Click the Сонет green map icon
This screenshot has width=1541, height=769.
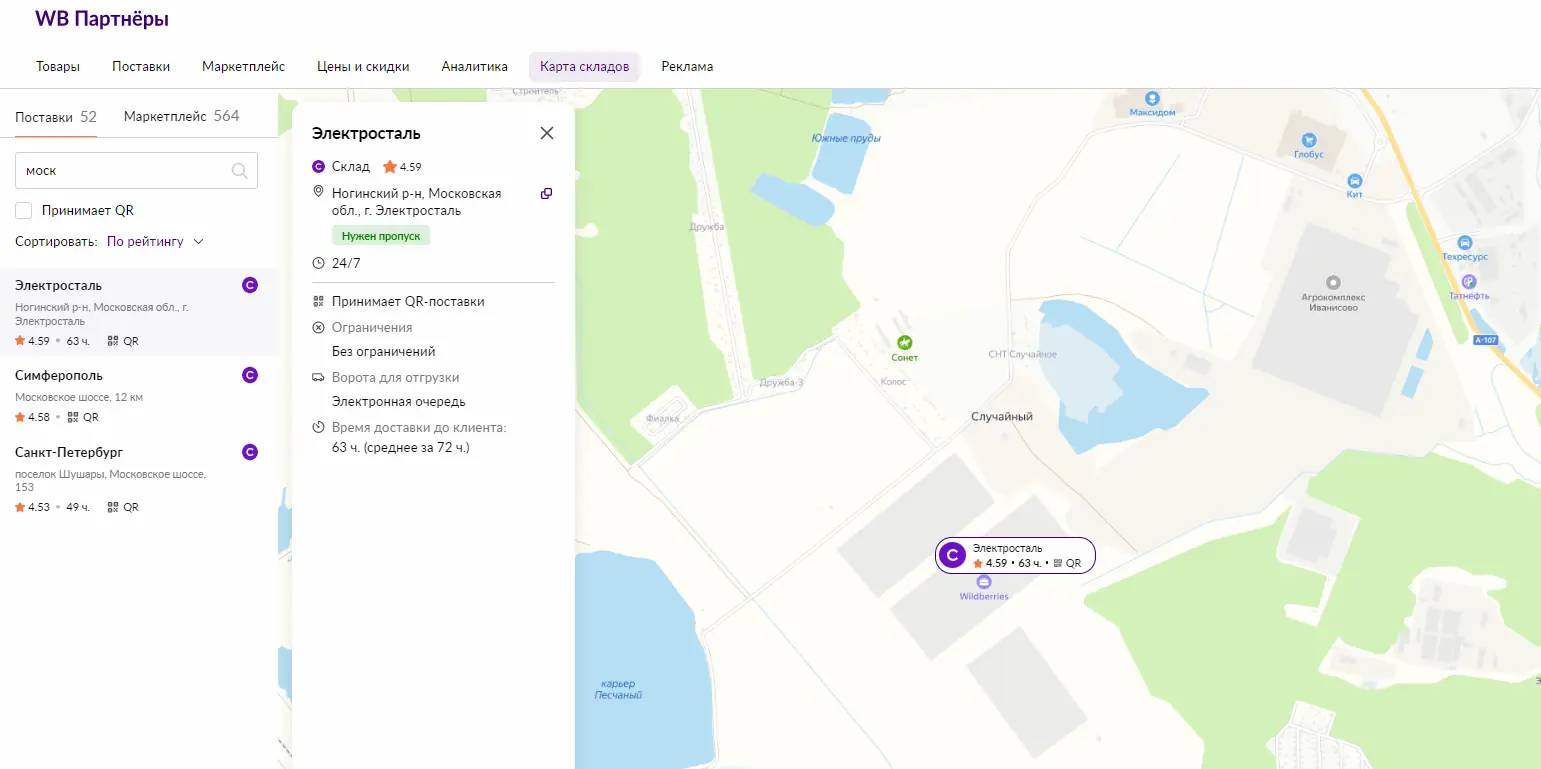(x=904, y=342)
